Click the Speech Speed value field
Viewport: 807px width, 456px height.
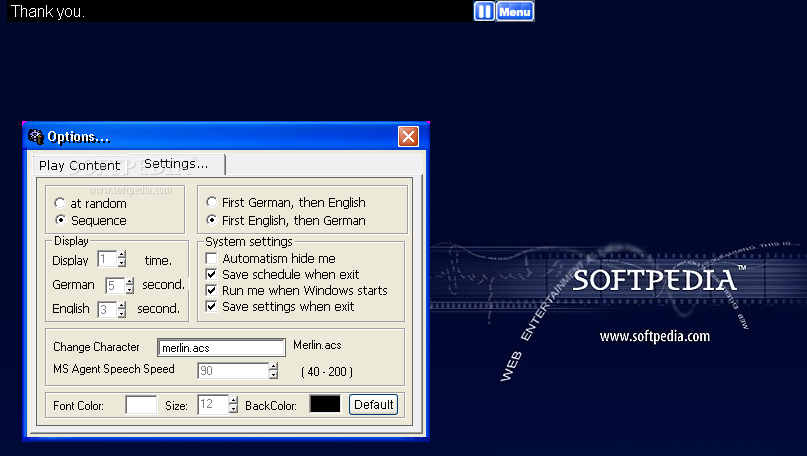(x=233, y=371)
